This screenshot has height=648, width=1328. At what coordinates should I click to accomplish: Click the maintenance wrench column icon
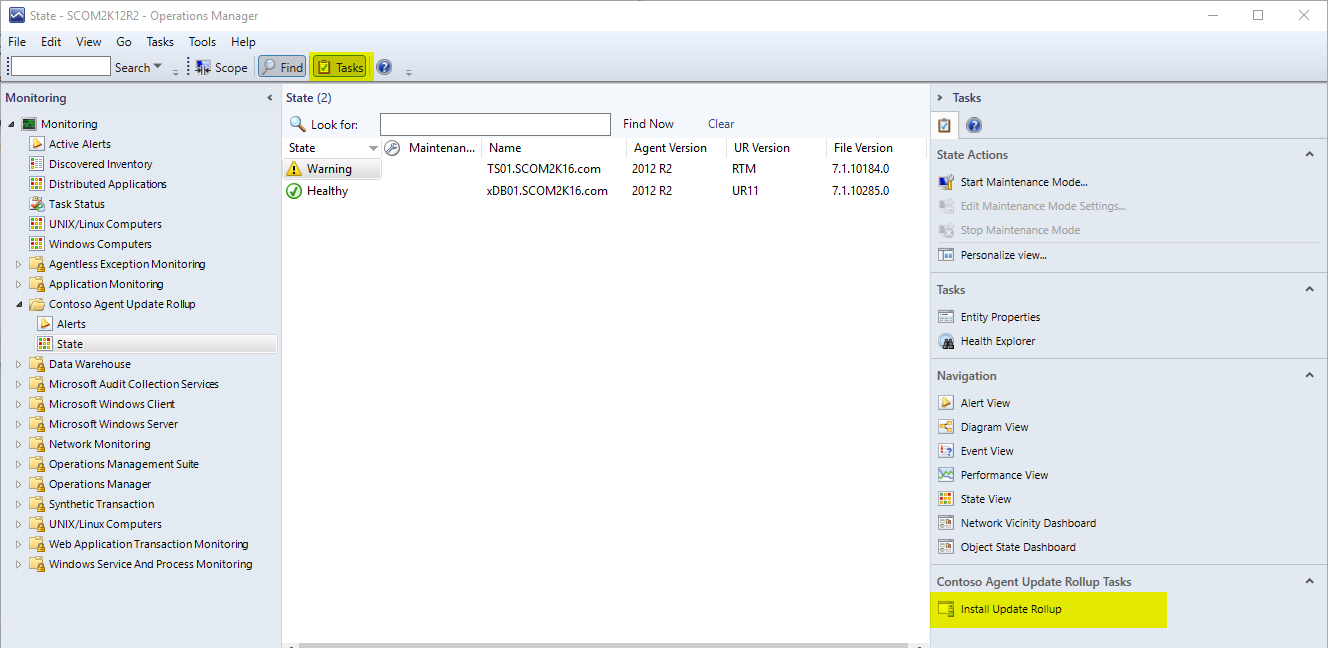392,148
